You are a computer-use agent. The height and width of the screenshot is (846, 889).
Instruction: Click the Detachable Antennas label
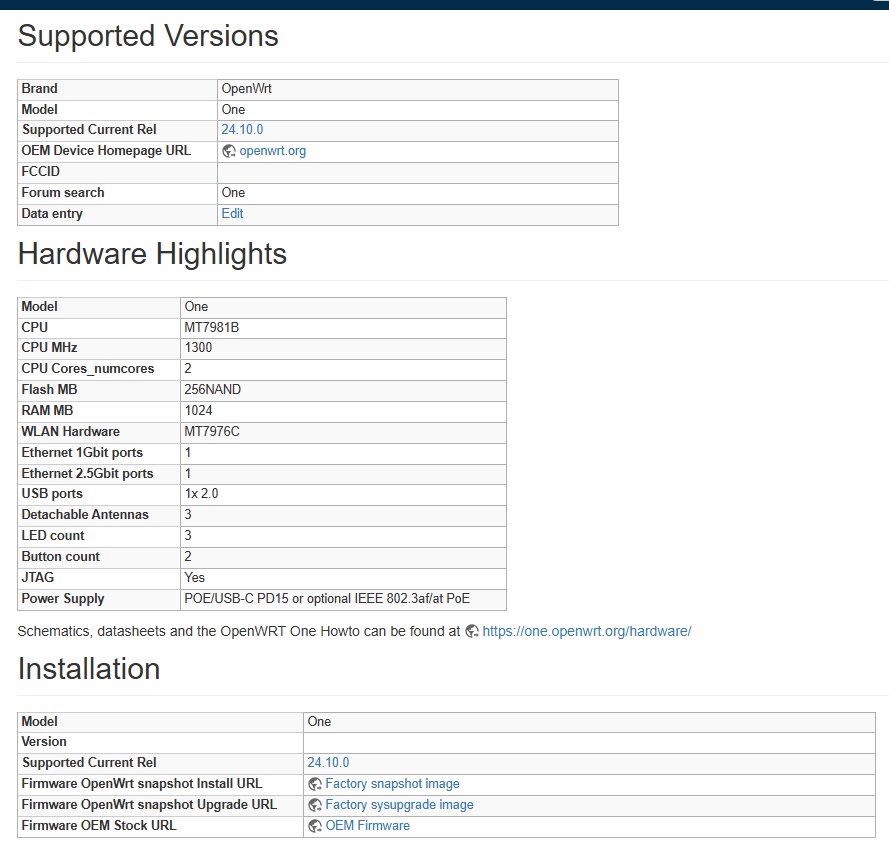85,515
